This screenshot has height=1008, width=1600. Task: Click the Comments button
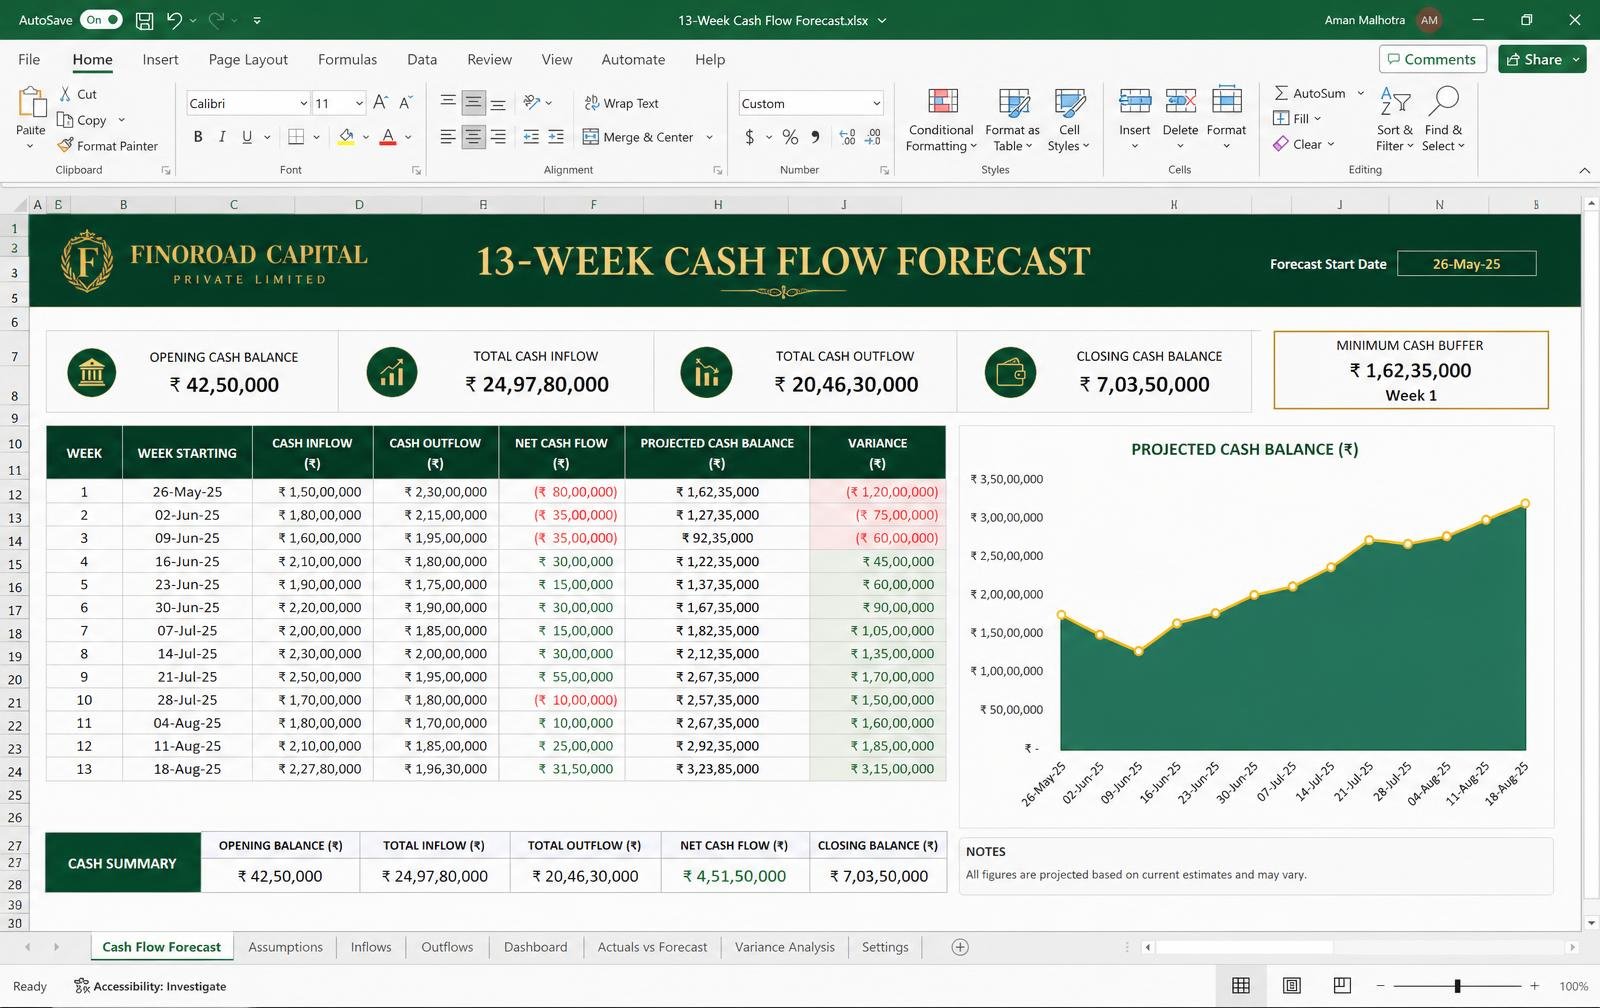(x=1432, y=59)
